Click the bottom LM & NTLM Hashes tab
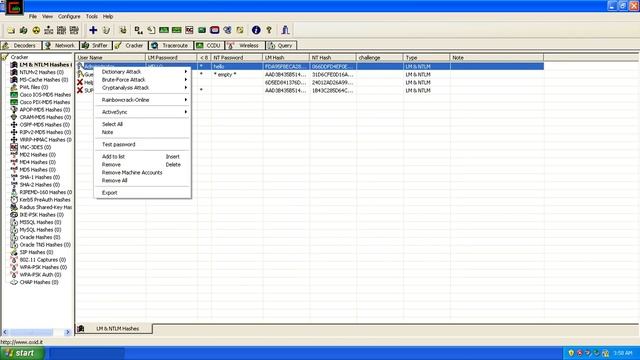640x360 pixels. (114, 329)
